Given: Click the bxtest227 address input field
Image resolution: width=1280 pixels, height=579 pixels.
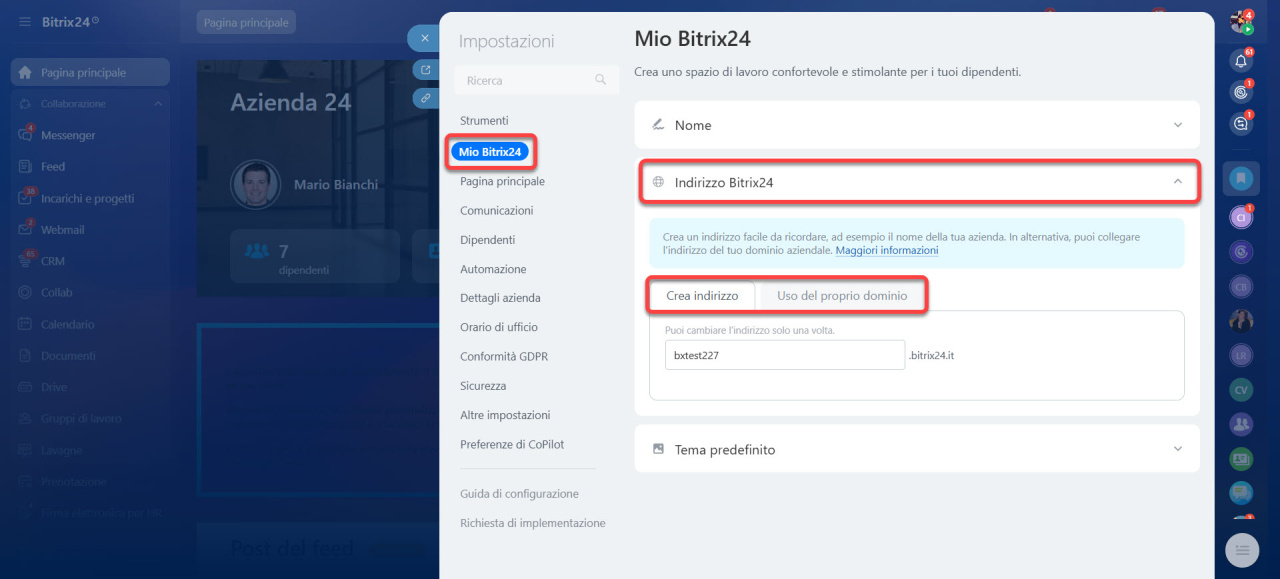Looking at the screenshot, I should (784, 355).
